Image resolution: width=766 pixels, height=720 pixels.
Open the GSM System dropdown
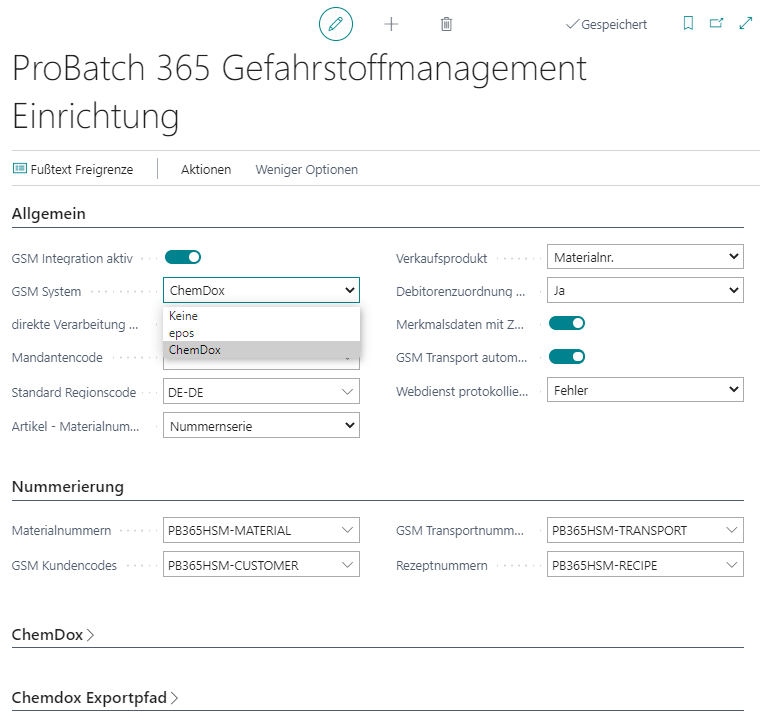(261, 290)
